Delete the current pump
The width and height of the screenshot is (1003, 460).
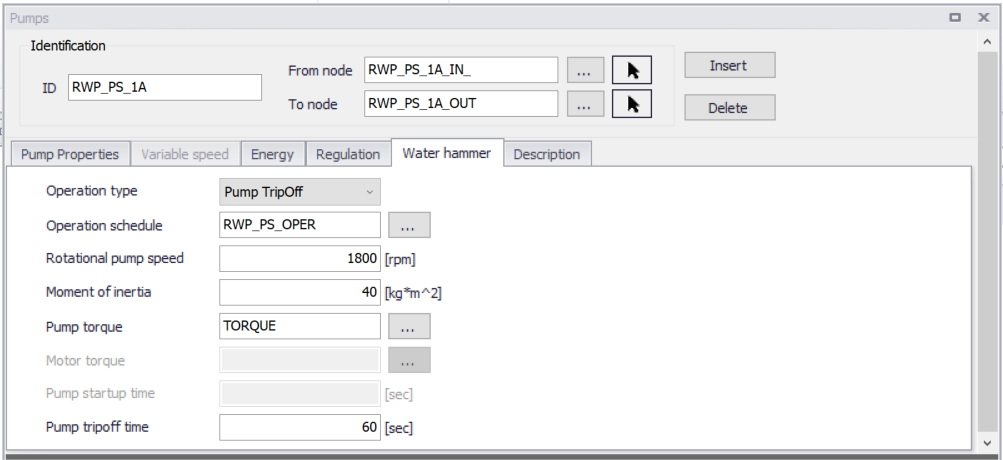[730, 107]
